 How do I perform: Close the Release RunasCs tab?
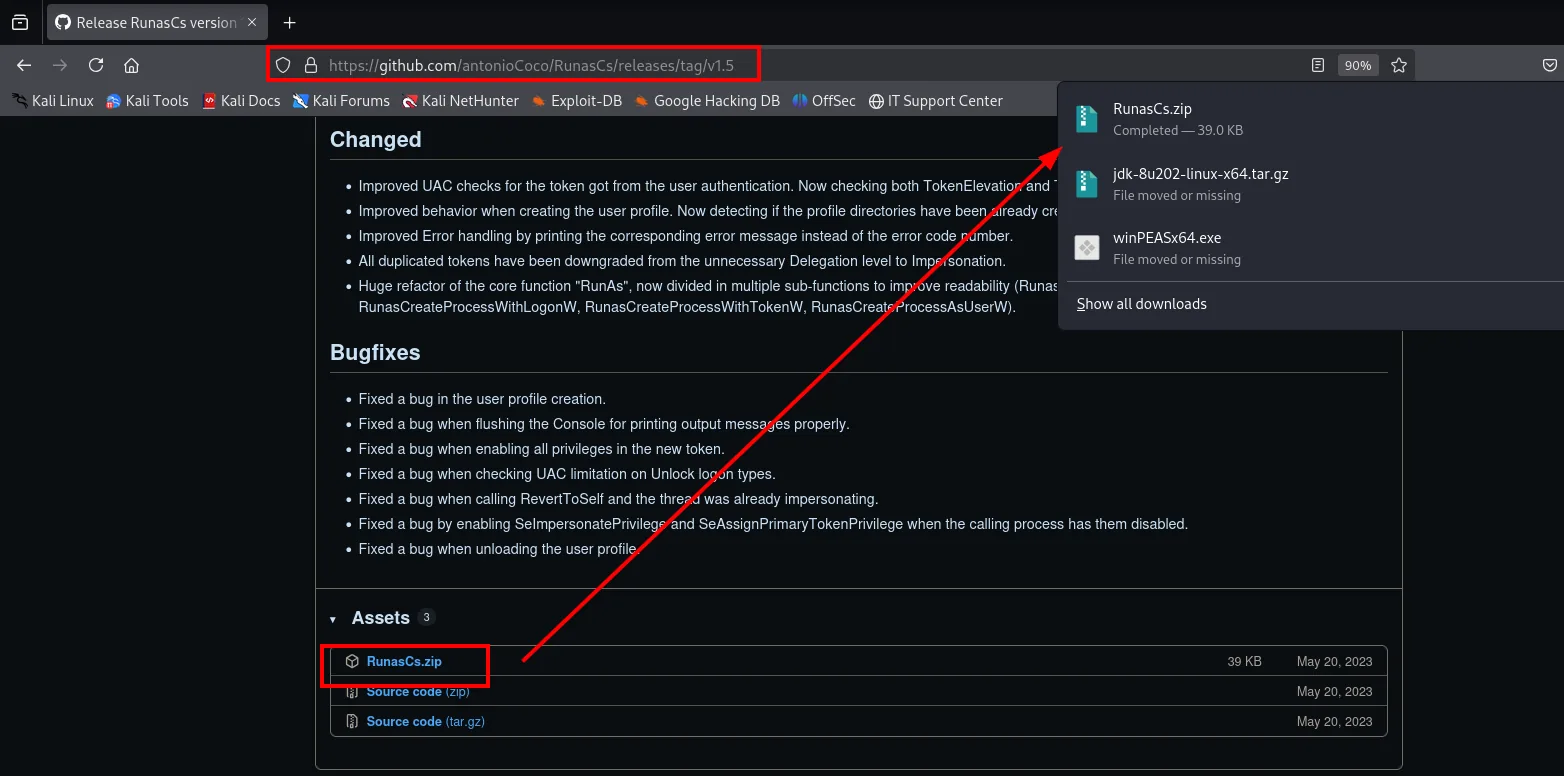[x=253, y=22]
